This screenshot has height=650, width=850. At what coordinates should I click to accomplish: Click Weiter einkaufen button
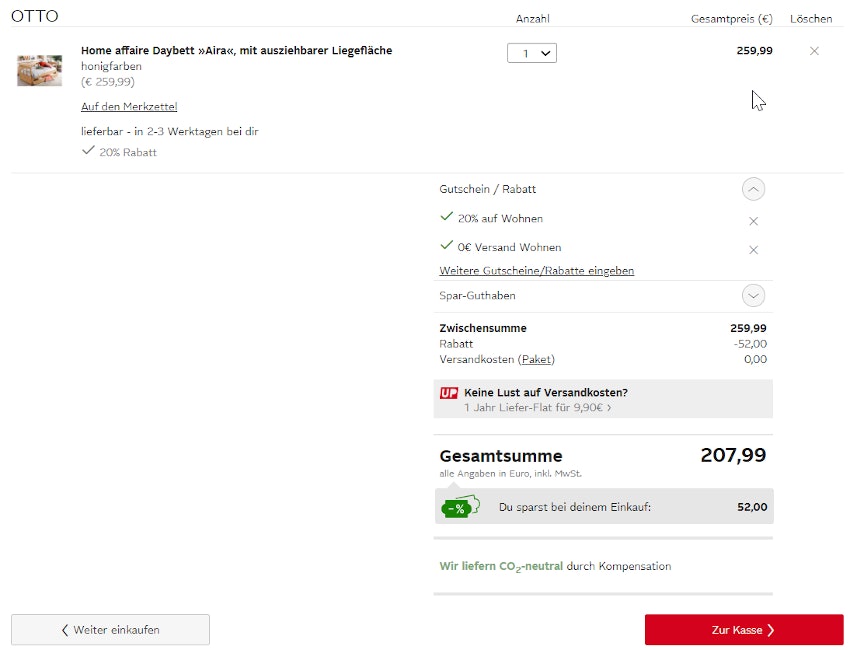click(110, 630)
